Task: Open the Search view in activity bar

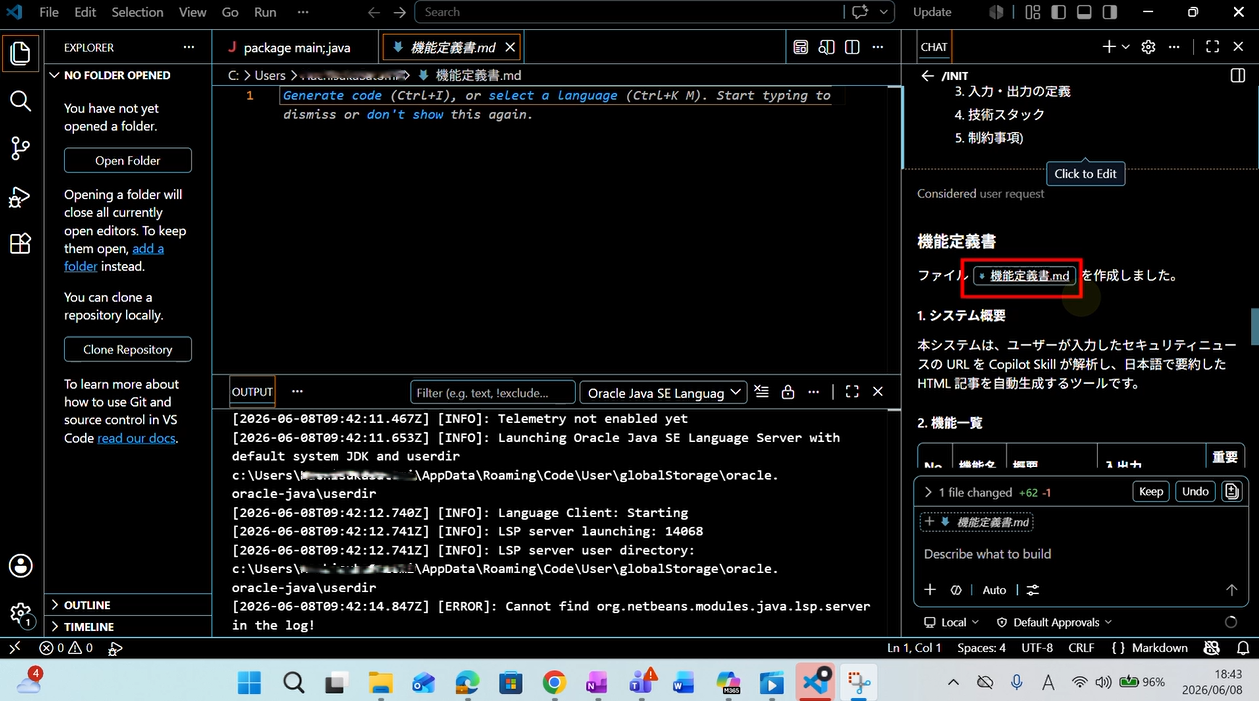Action: [21, 100]
